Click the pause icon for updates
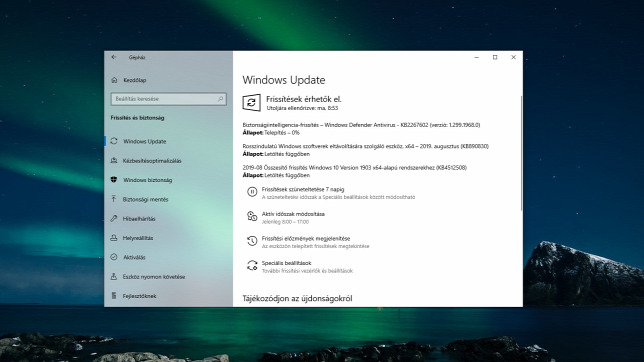Viewport: 644px width, 362px height. tap(252, 192)
